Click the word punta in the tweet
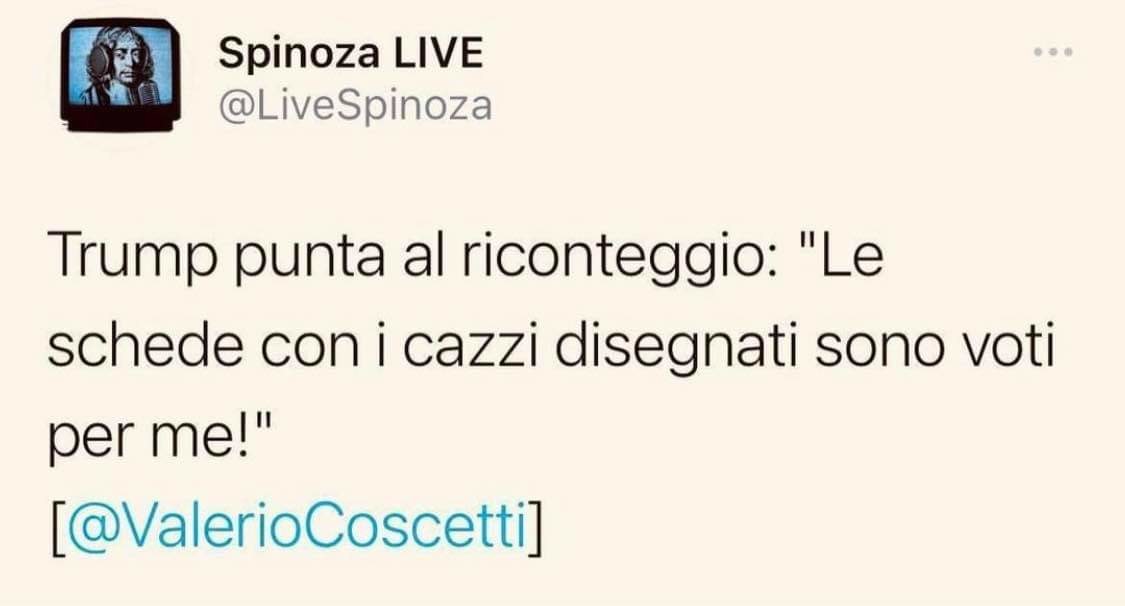The width and height of the screenshot is (1125, 606). (310, 259)
